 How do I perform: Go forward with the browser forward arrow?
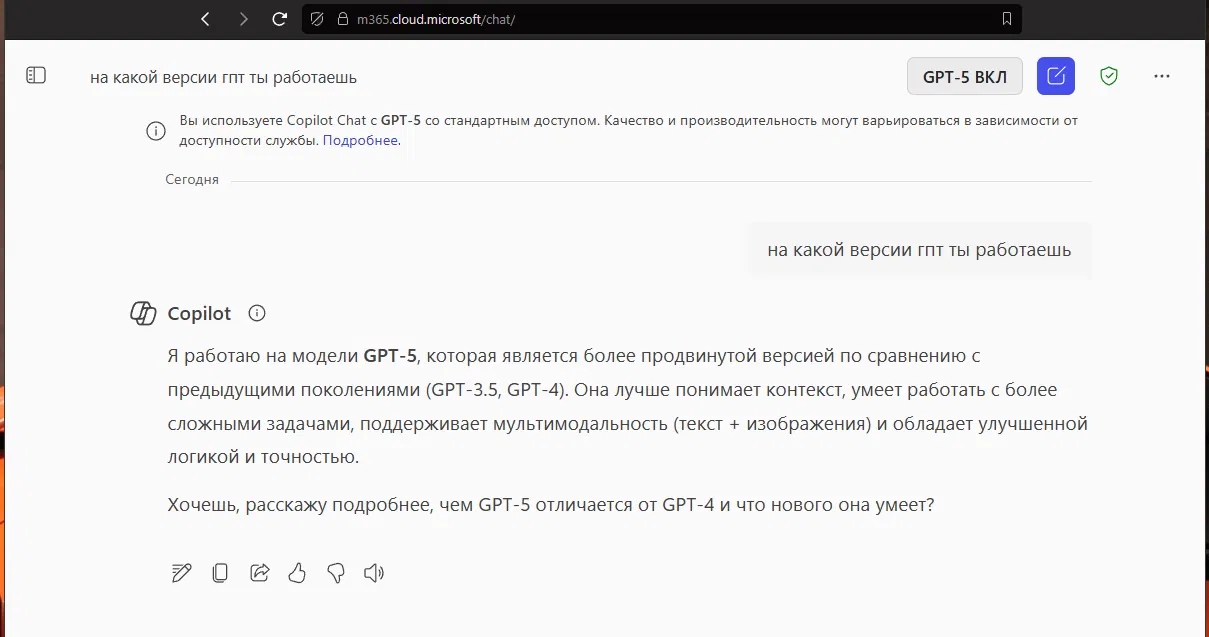point(244,18)
